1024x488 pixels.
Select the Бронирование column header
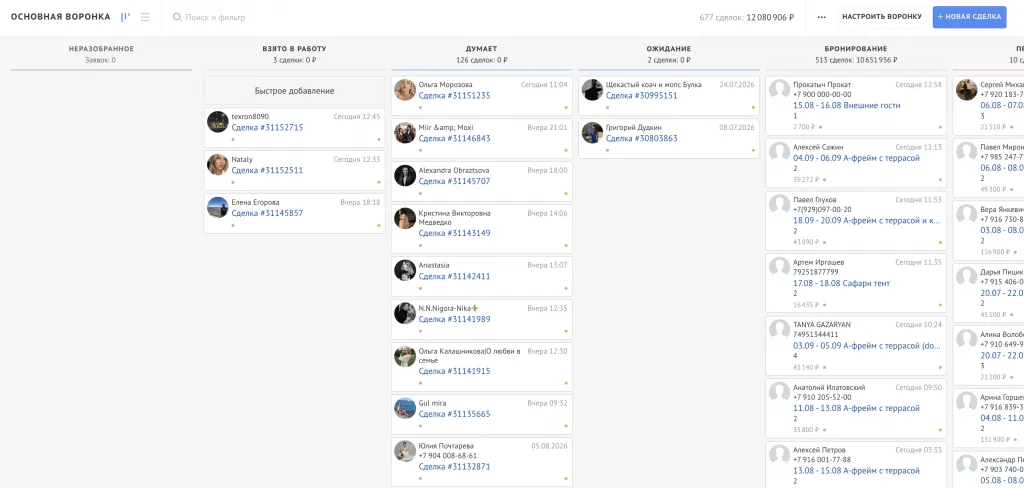point(856,49)
